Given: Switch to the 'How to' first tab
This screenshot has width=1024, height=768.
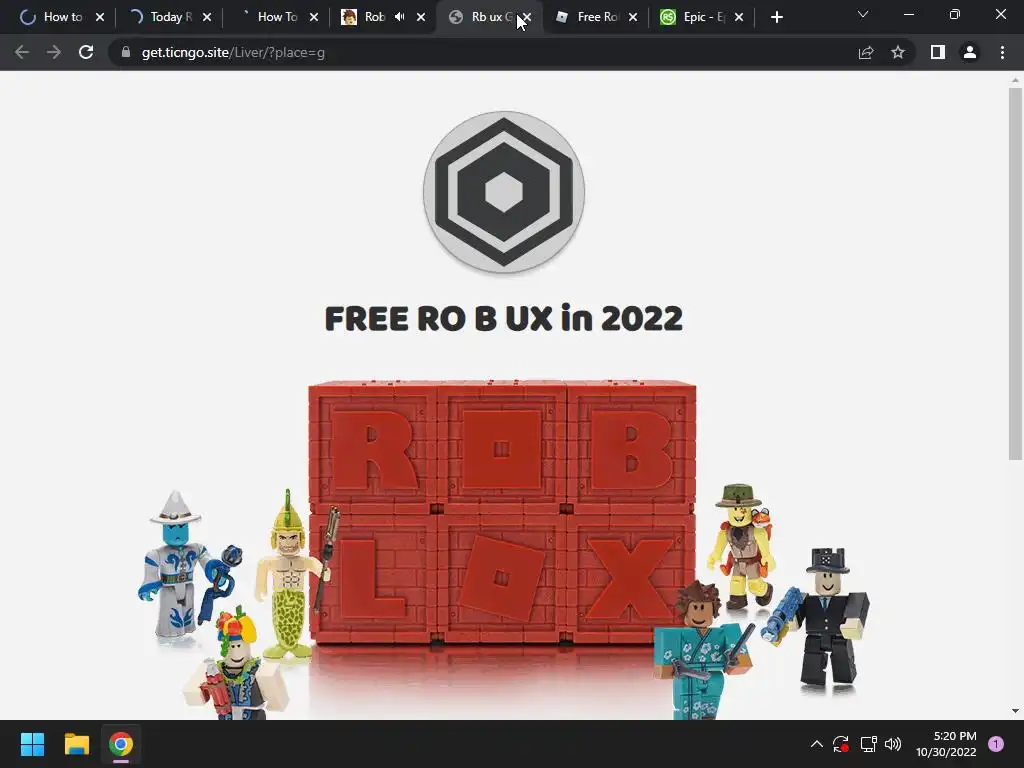Looking at the screenshot, I should (56, 17).
